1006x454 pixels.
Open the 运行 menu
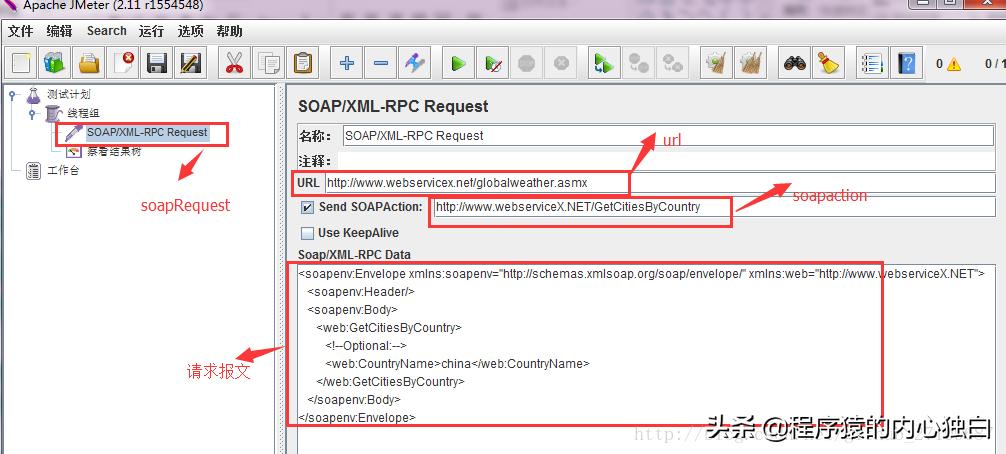pos(151,31)
